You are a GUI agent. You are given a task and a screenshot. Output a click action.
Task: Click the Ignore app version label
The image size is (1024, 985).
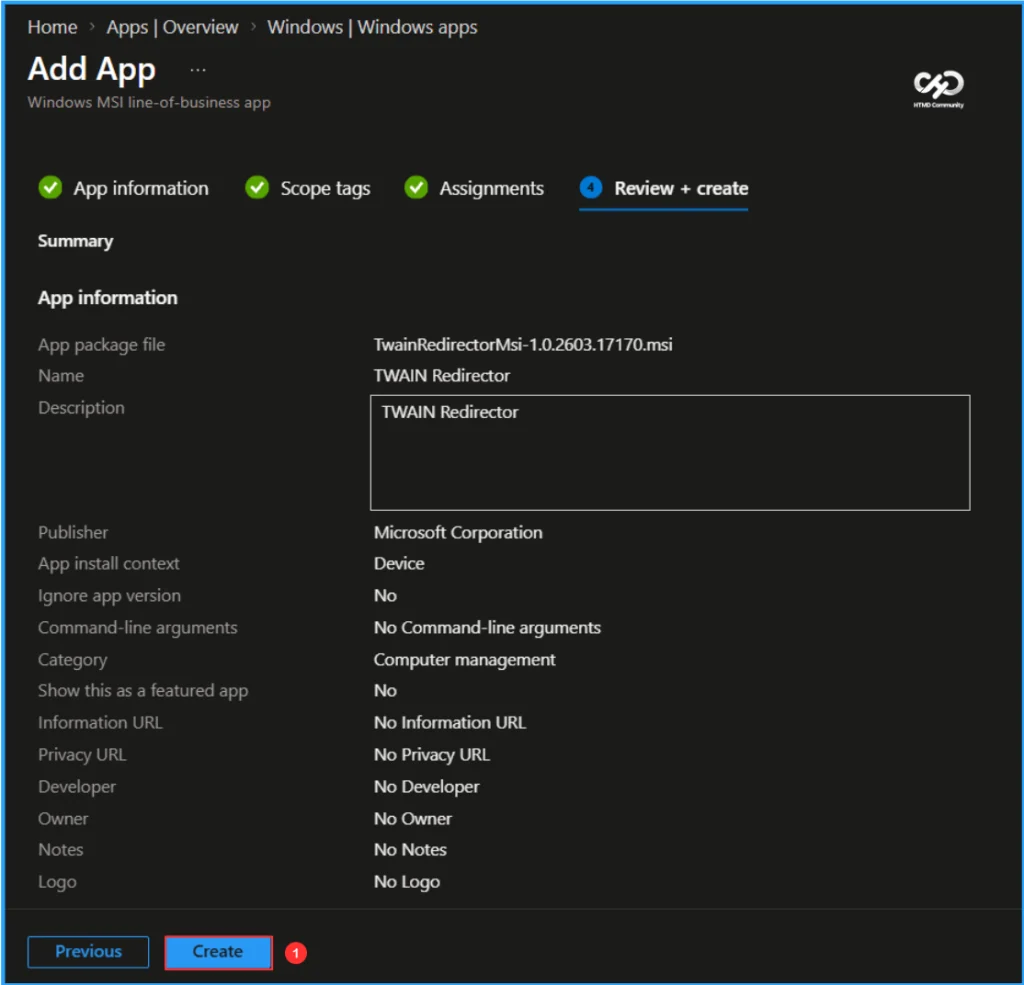[x=109, y=596]
